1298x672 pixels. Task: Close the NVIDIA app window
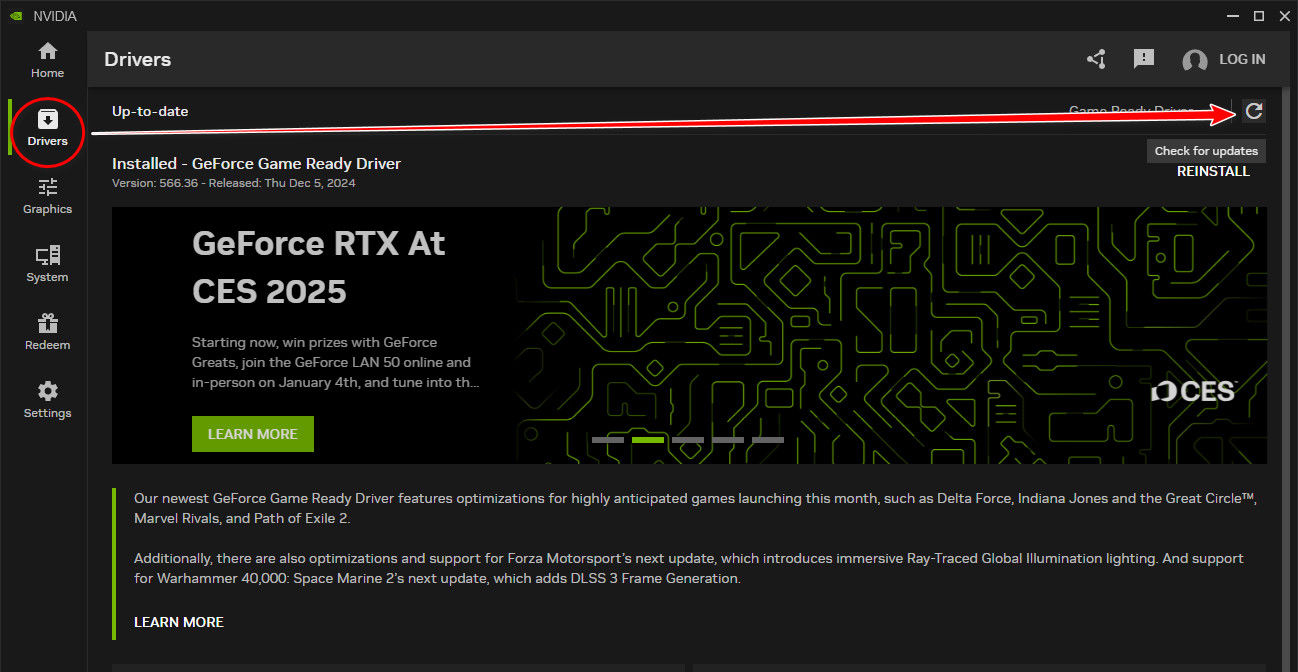point(1285,16)
